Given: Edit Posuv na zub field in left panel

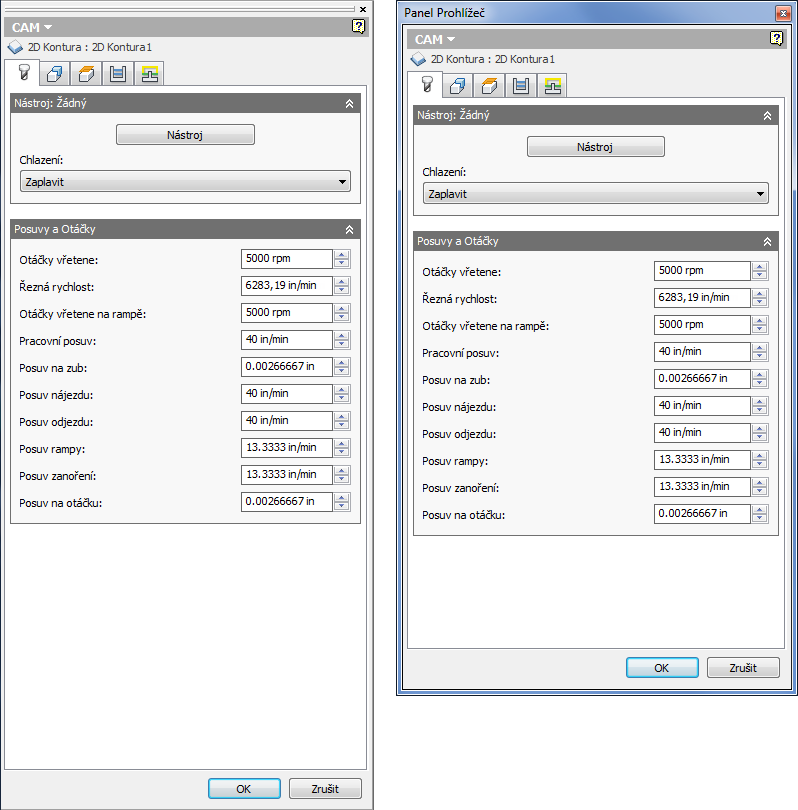Looking at the screenshot, I should pos(287,367).
